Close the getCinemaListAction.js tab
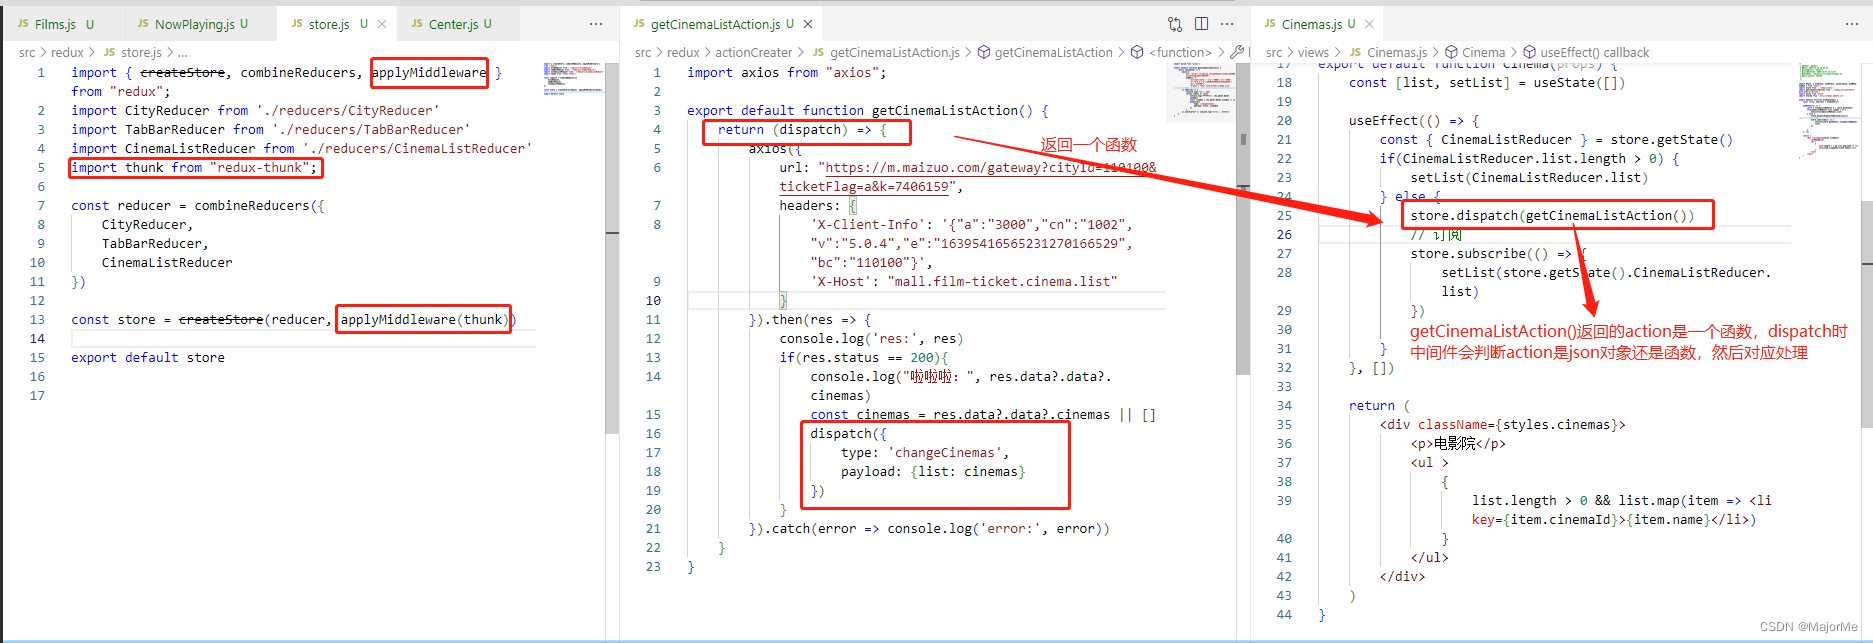 808,24
